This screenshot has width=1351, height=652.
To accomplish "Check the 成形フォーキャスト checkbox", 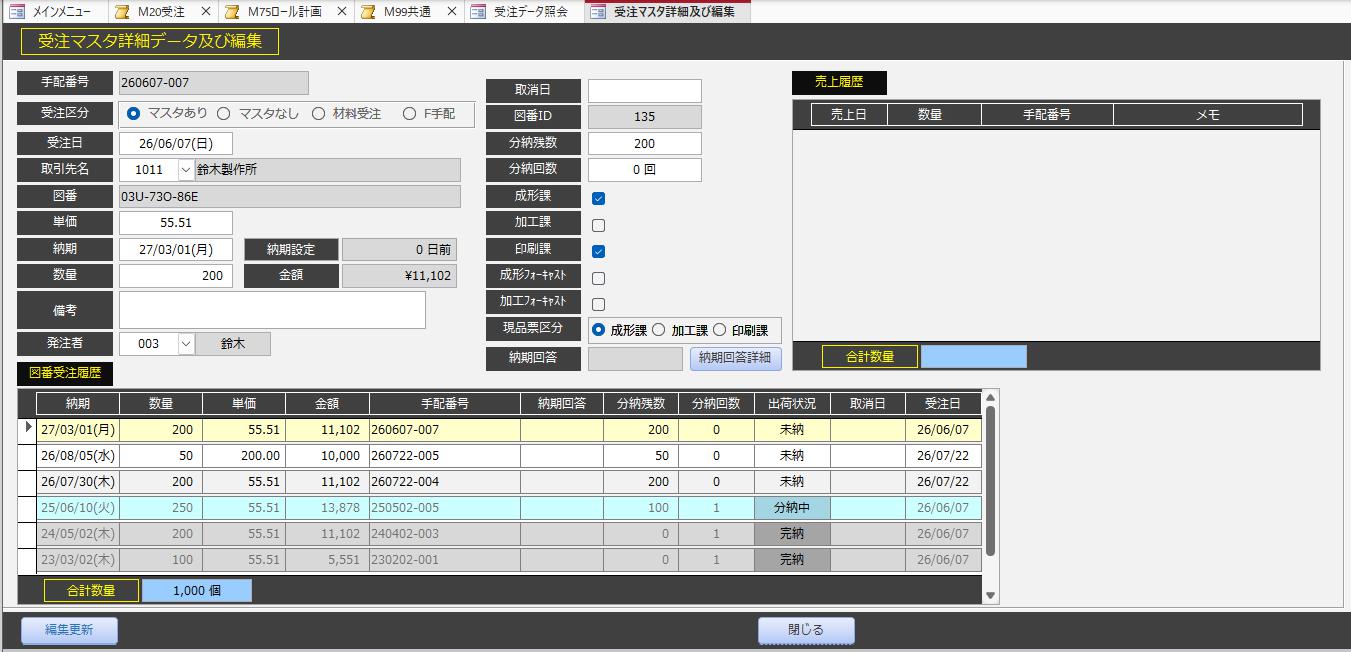I will click(x=599, y=278).
